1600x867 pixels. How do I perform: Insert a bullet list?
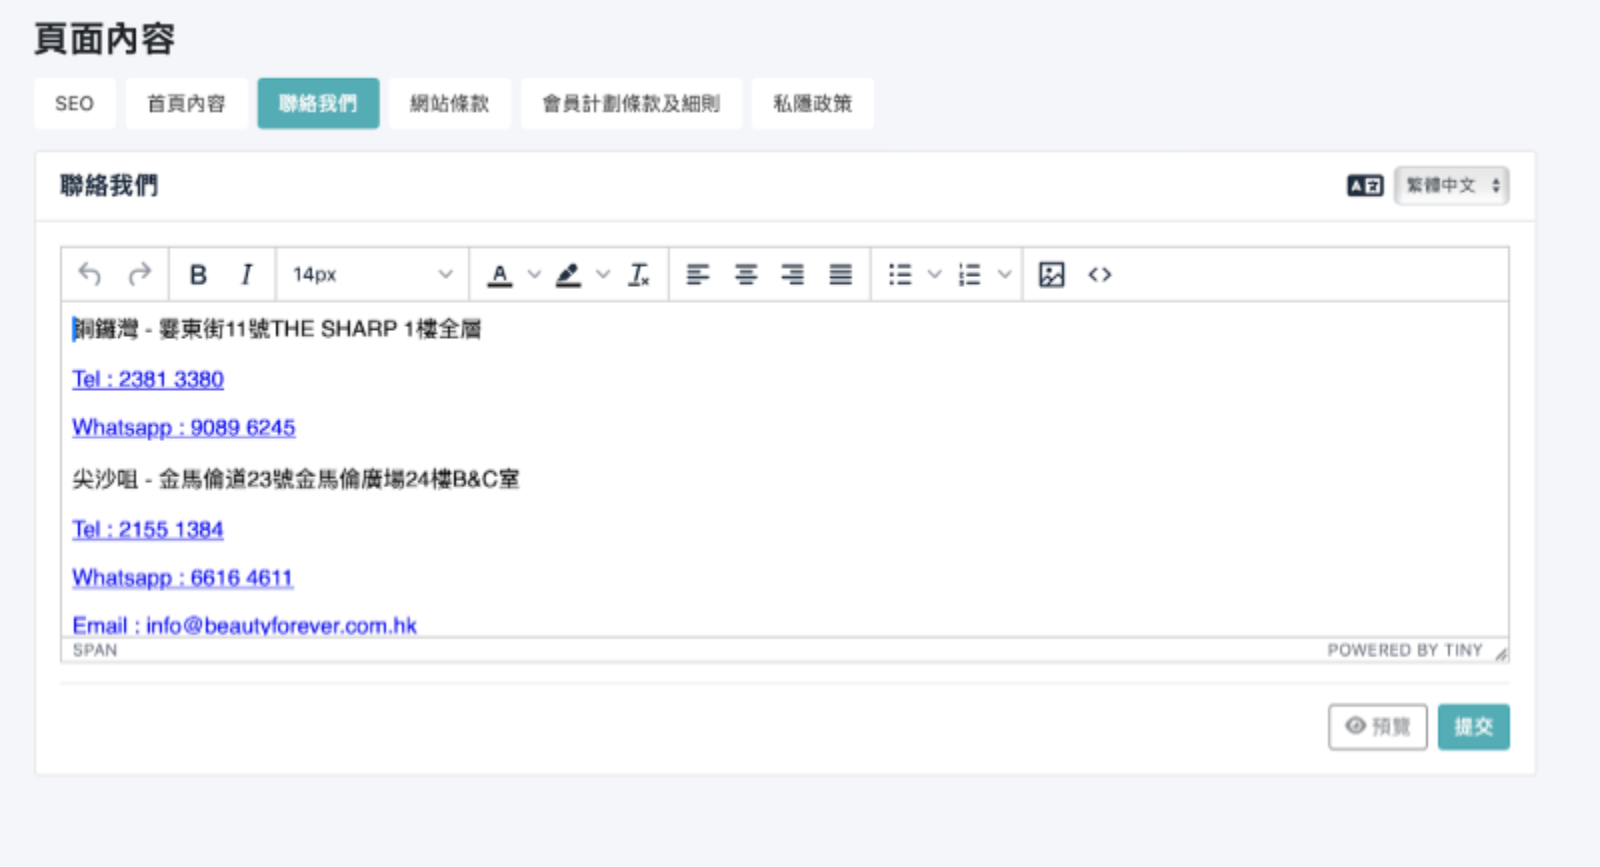tap(900, 274)
